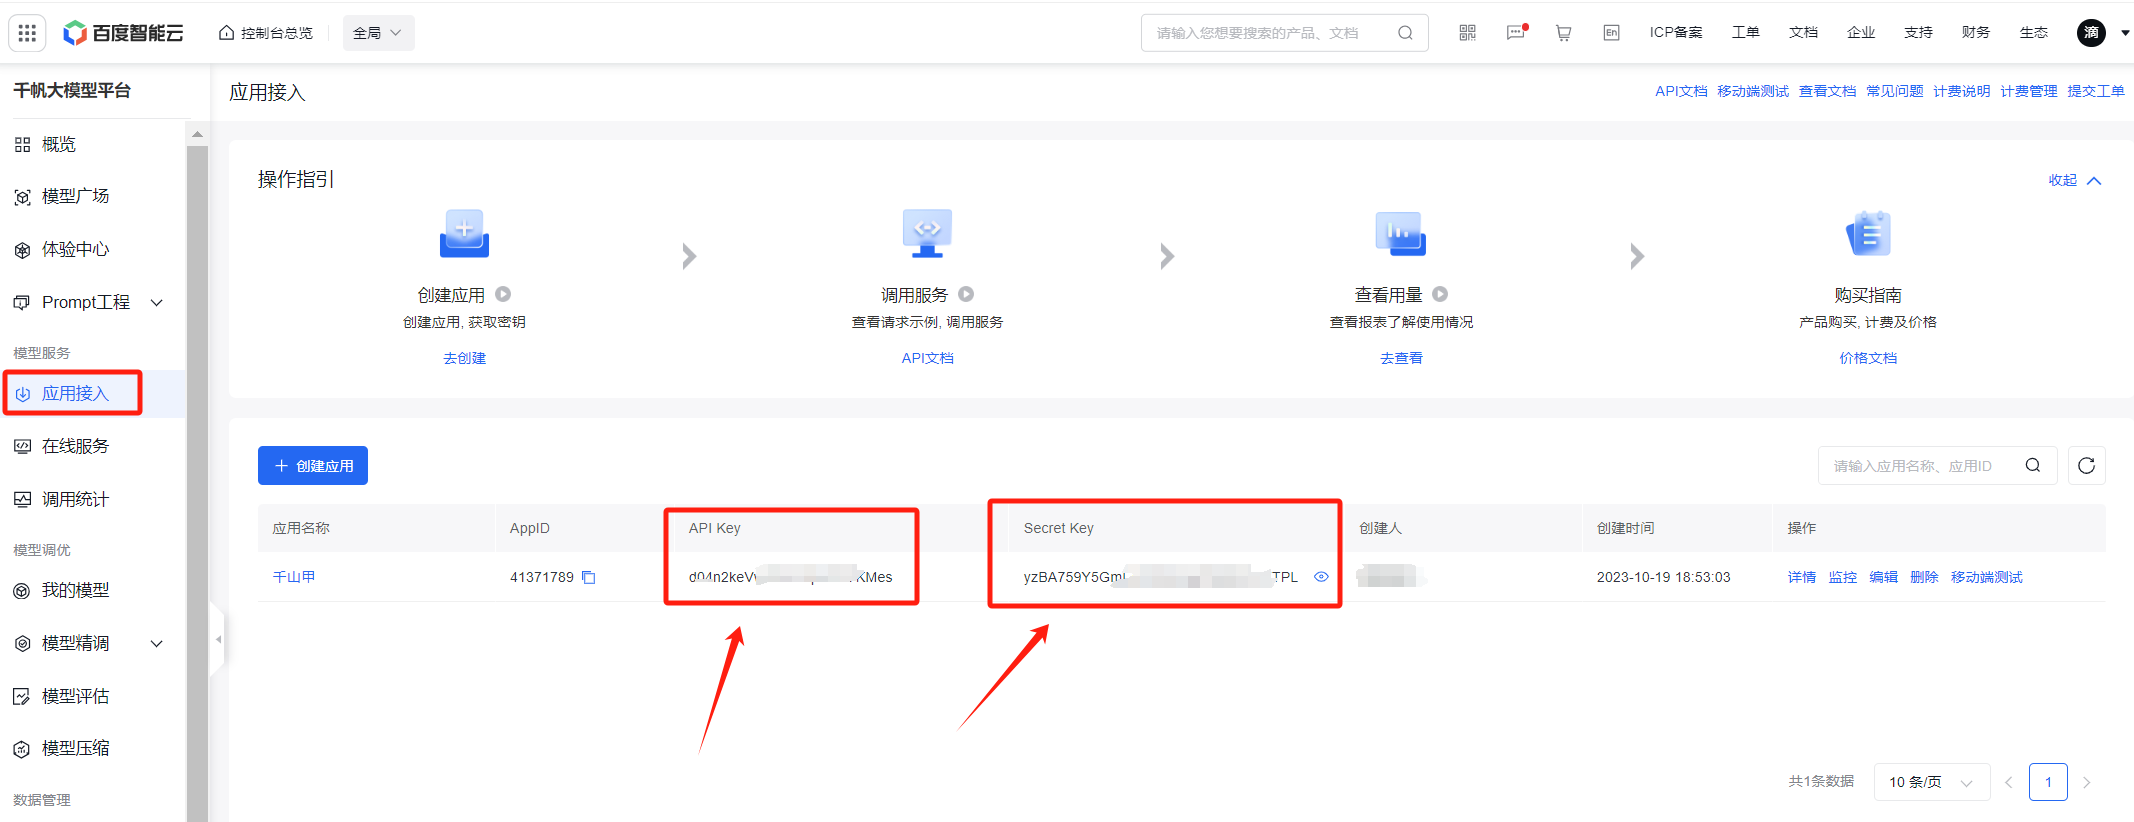The height and width of the screenshot is (822, 2134).
Task: Click the Baidu AI Cloud logo
Action: tap(124, 33)
